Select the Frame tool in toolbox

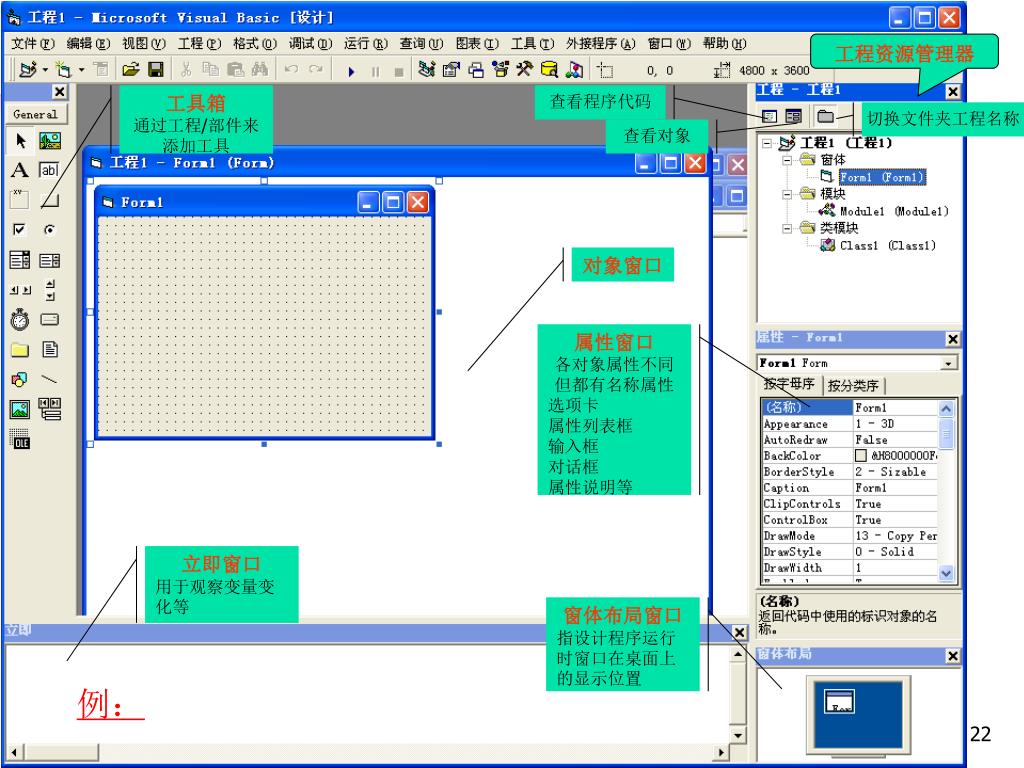click(x=20, y=199)
